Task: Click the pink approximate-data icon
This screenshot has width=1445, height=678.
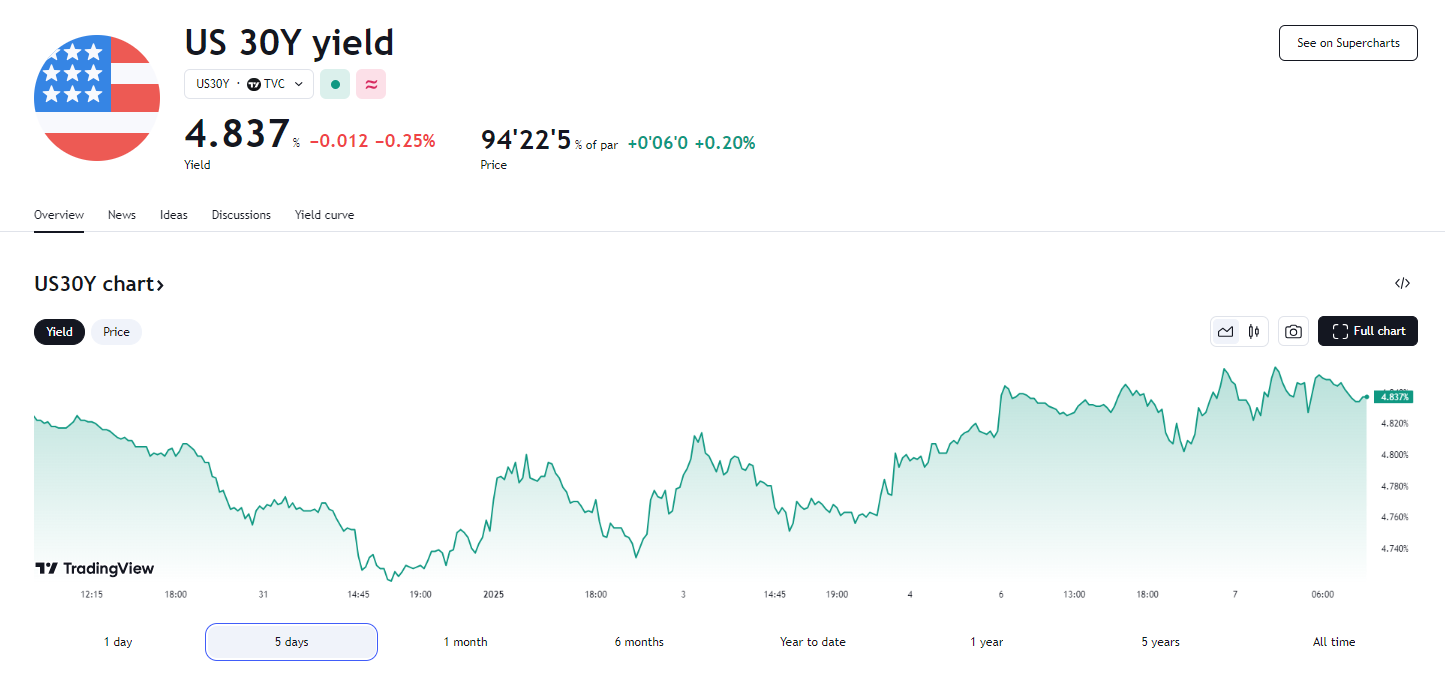Action: [x=371, y=84]
